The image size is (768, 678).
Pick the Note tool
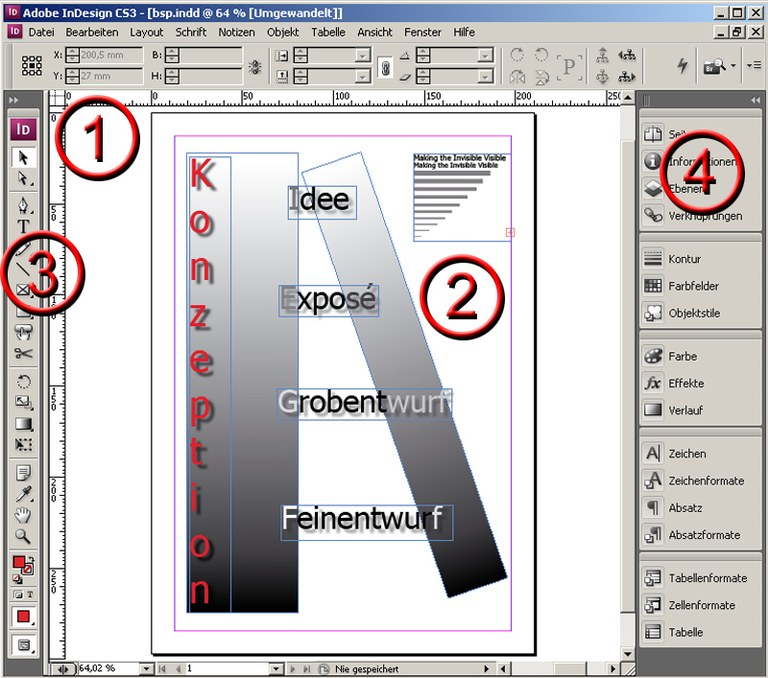coord(23,472)
